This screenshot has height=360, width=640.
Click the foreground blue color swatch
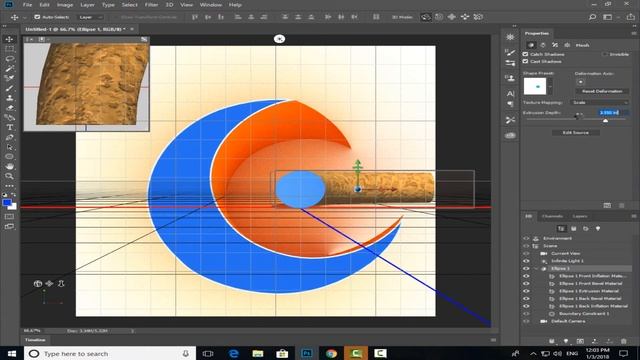tap(7, 203)
